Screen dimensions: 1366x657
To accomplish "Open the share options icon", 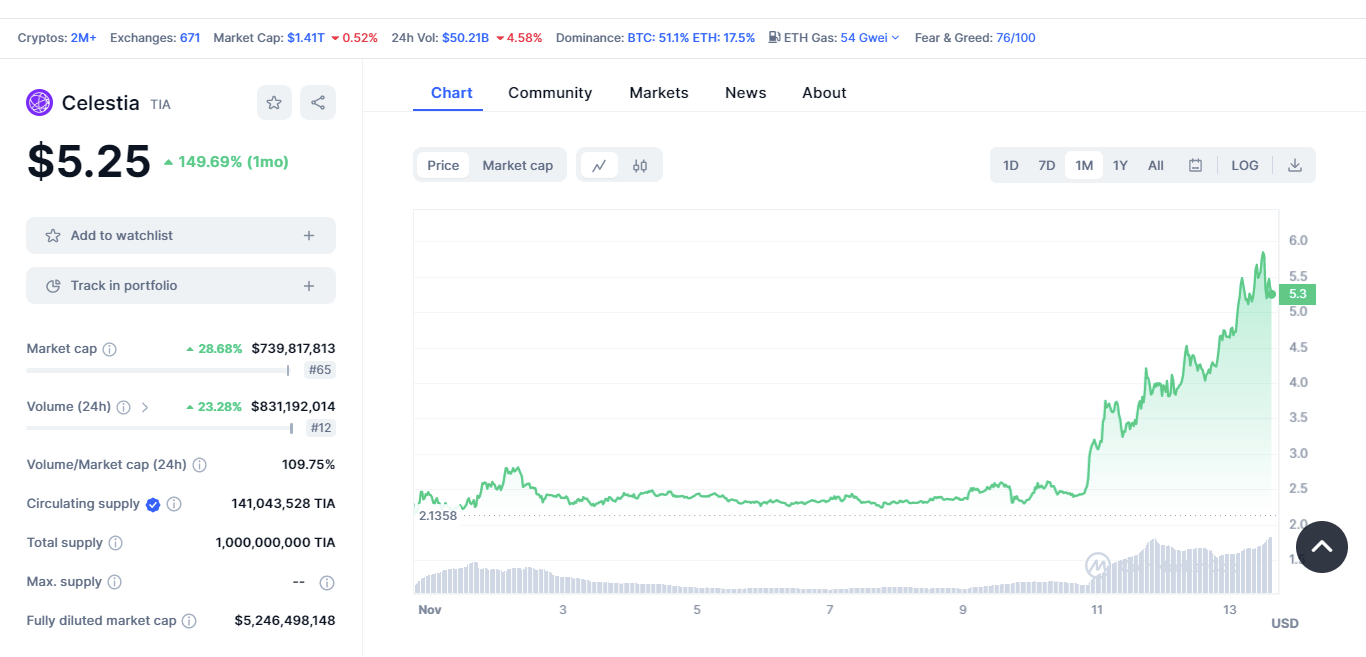I will point(318,102).
